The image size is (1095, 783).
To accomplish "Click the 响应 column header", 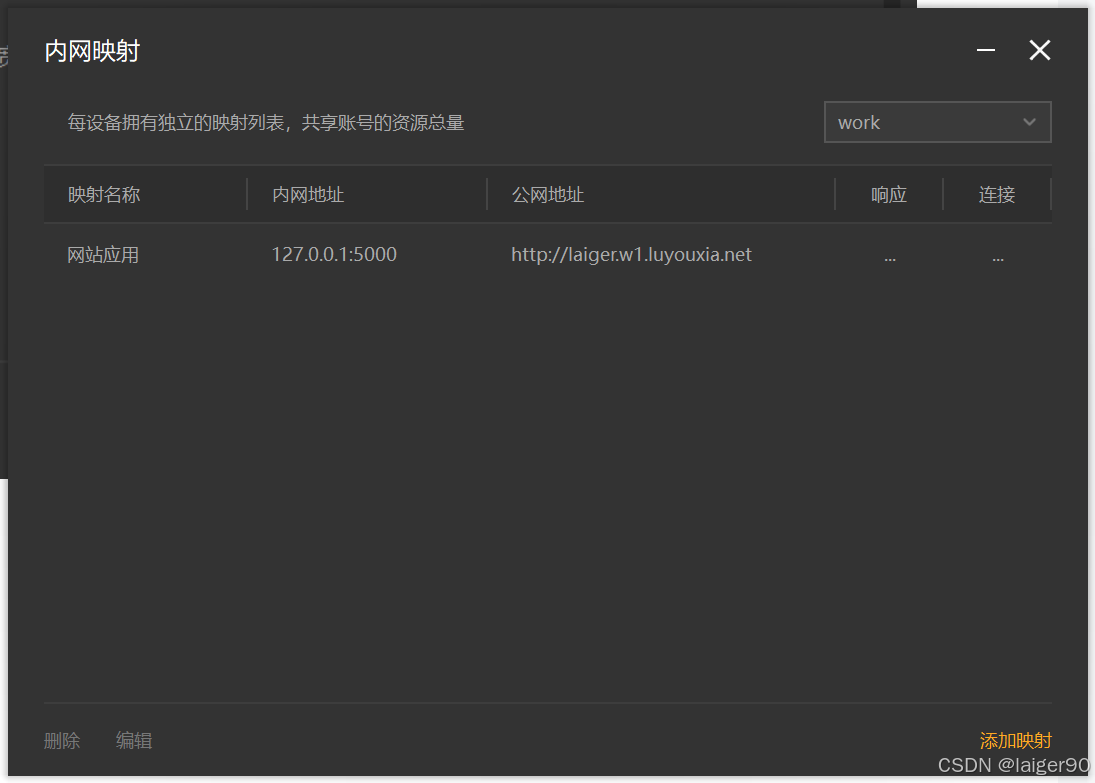I will [x=888, y=194].
